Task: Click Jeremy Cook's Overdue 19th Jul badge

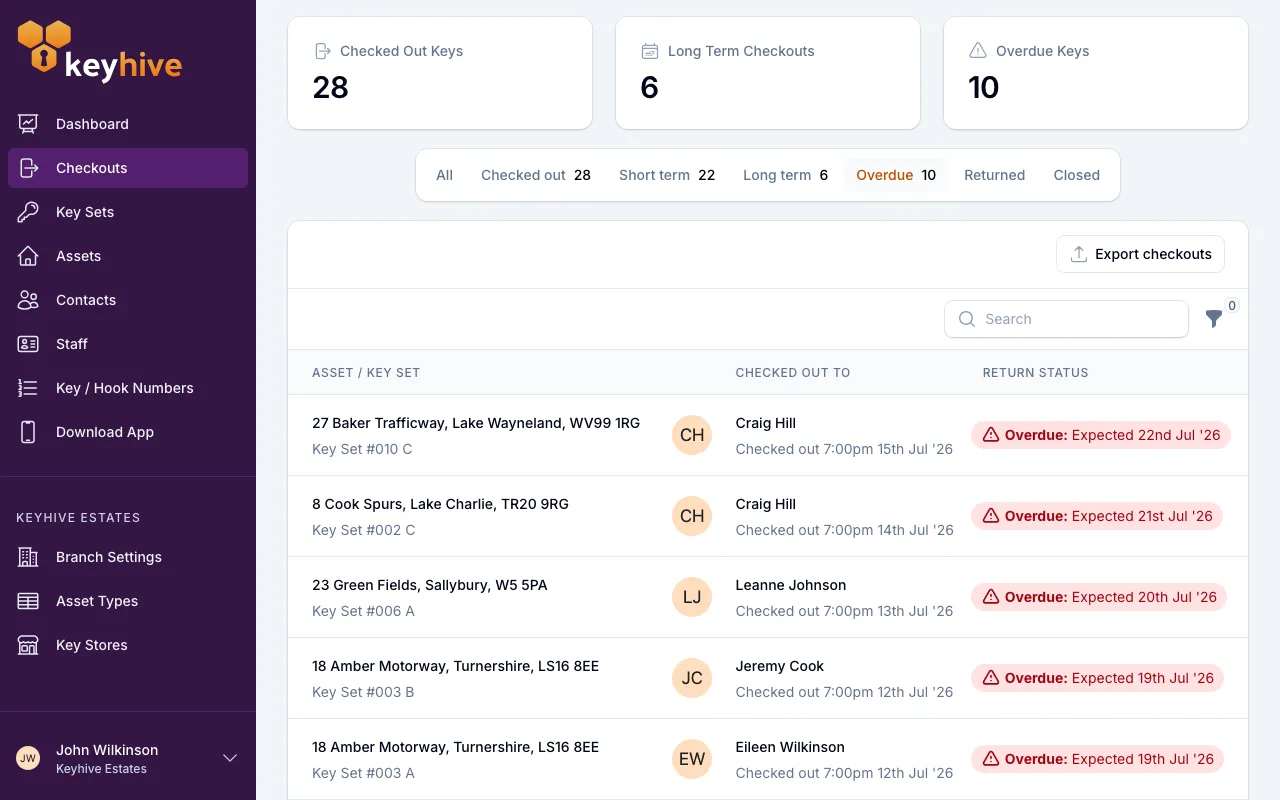Action: click(1097, 678)
